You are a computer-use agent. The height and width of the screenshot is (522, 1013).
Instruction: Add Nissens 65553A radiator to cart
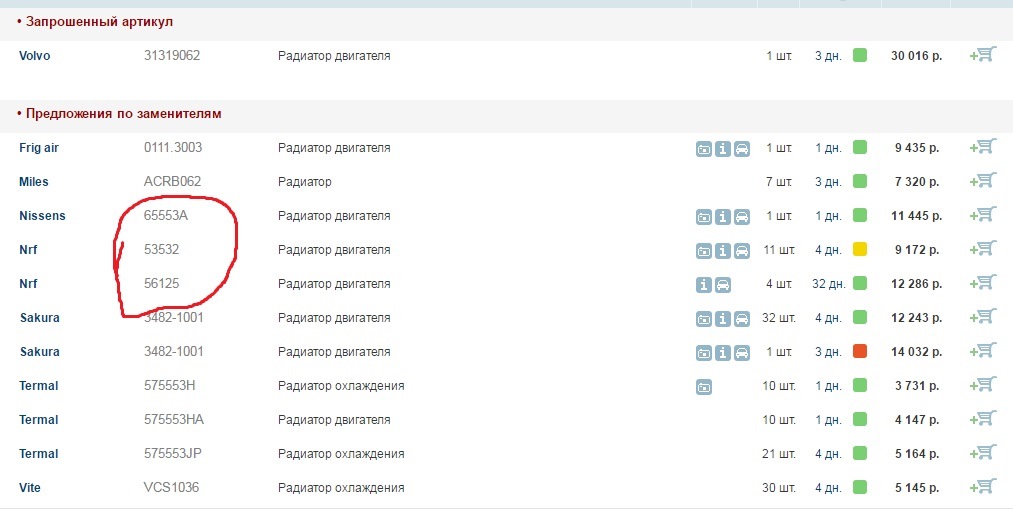pyautogui.click(x=983, y=215)
